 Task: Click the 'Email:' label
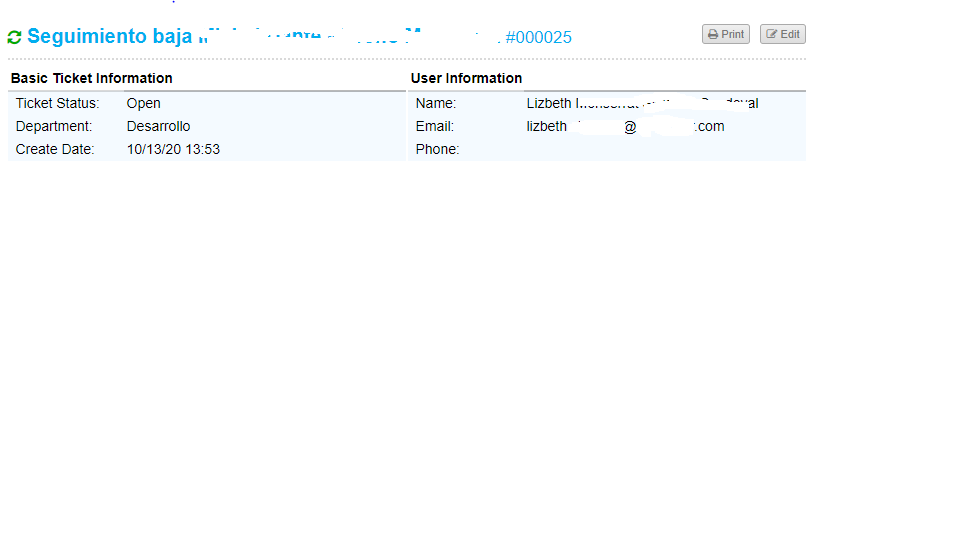pyautogui.click(x=435, y=126)
